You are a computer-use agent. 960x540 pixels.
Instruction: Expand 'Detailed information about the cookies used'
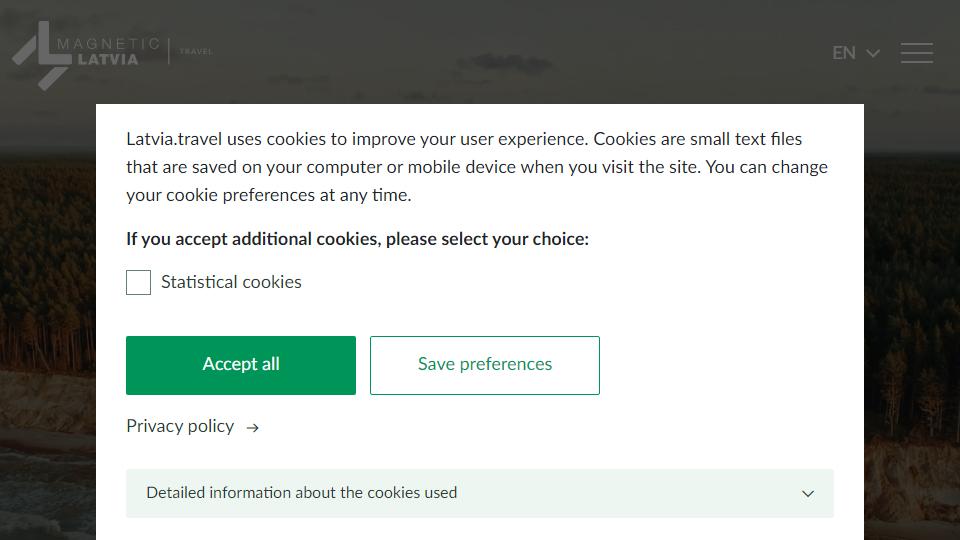[x=479, y=493]
